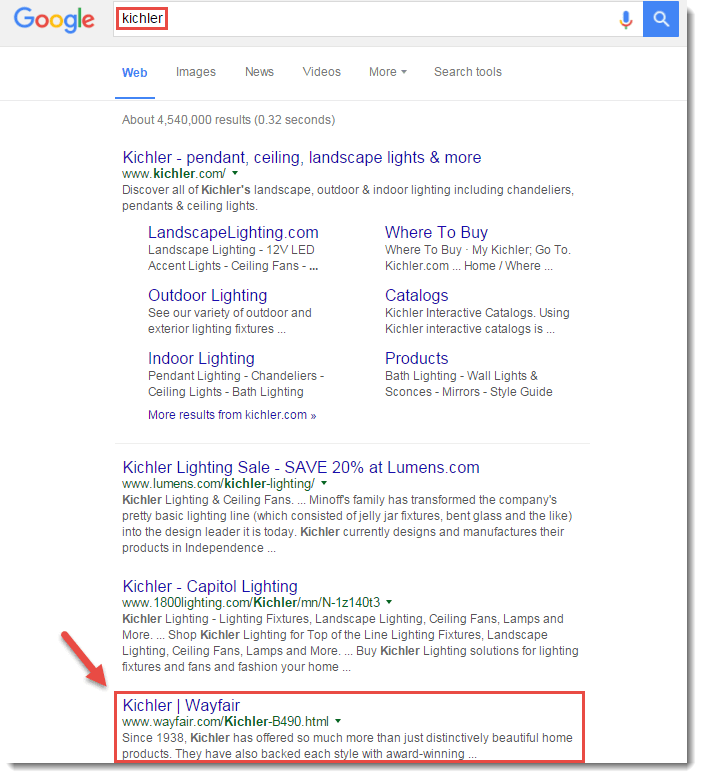Click the results count text 'About 4,540,000 results'
Image resolution: width=702 pixels, height=778 pixels.
click(x=187, y=120)
